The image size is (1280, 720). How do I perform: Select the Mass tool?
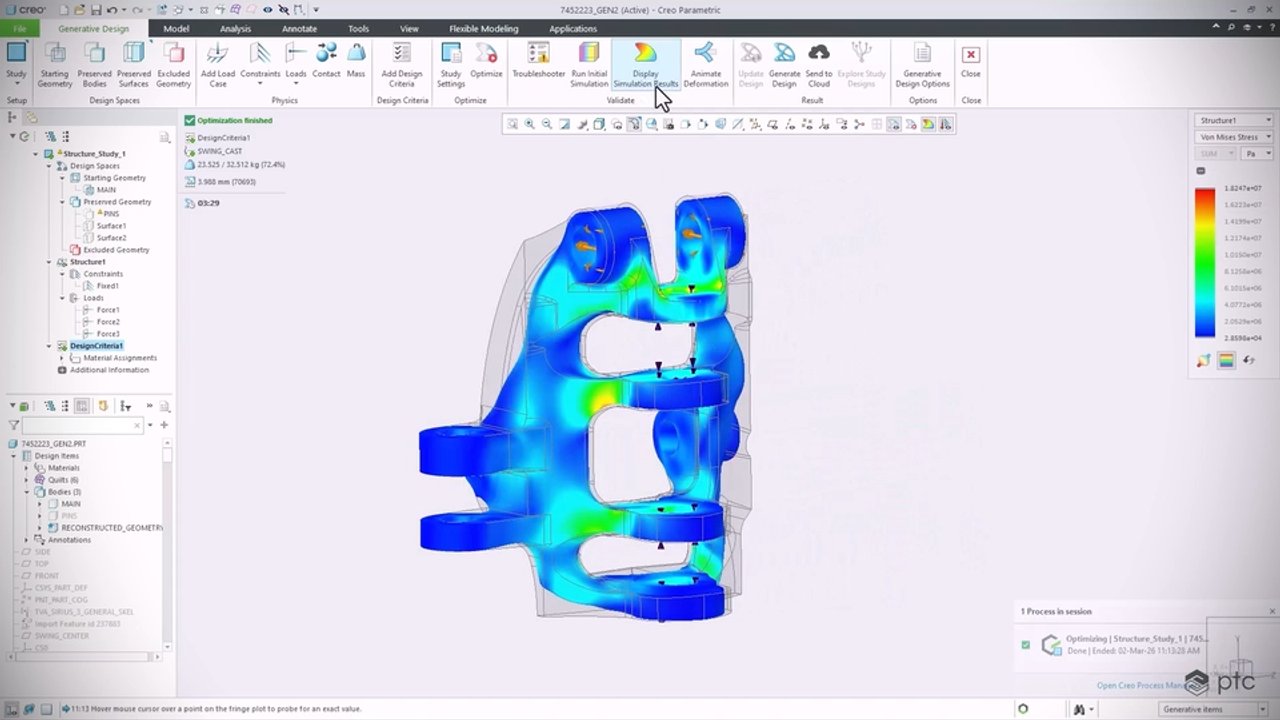point(356,60)
